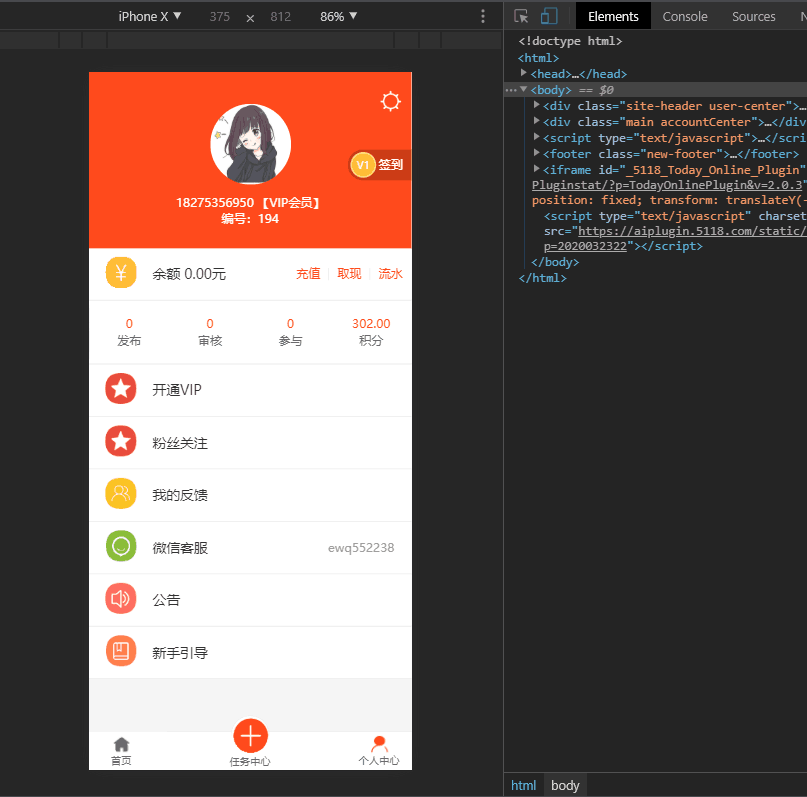Click the people icon next to 我的反馈
The image size is (807, 797).
[x=121, y=493]
